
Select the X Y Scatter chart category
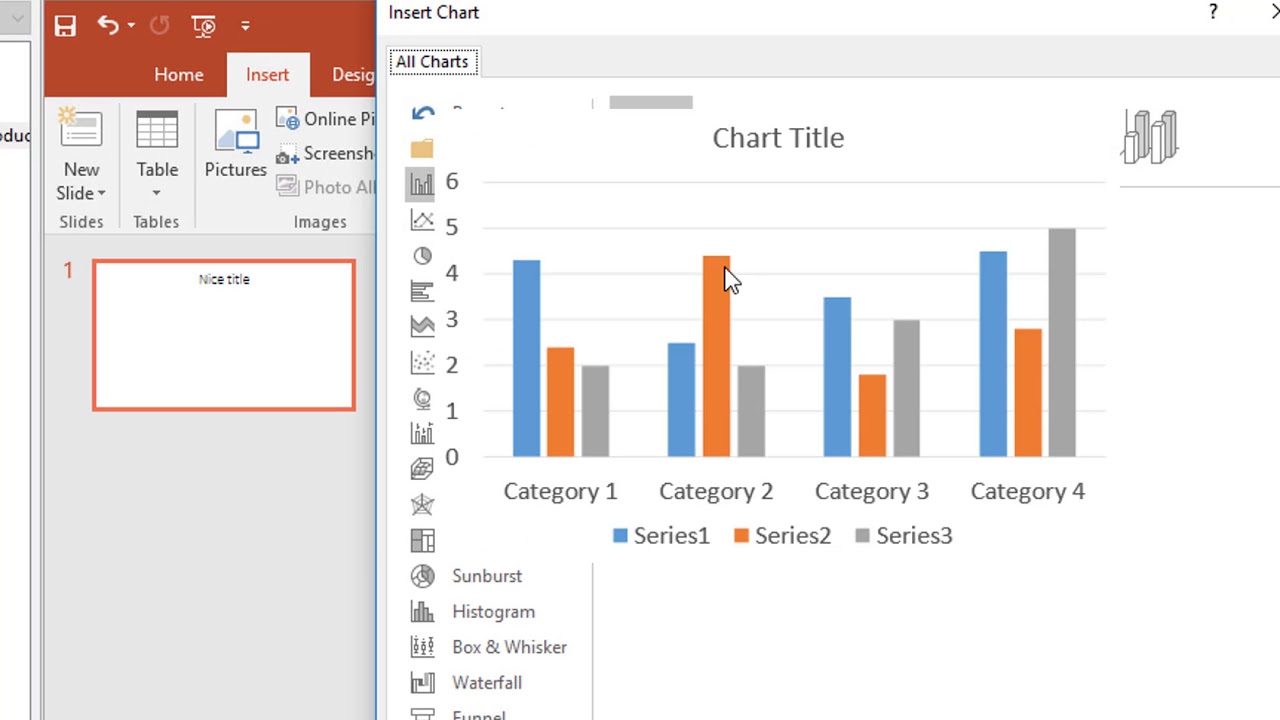tap(422, 362)
